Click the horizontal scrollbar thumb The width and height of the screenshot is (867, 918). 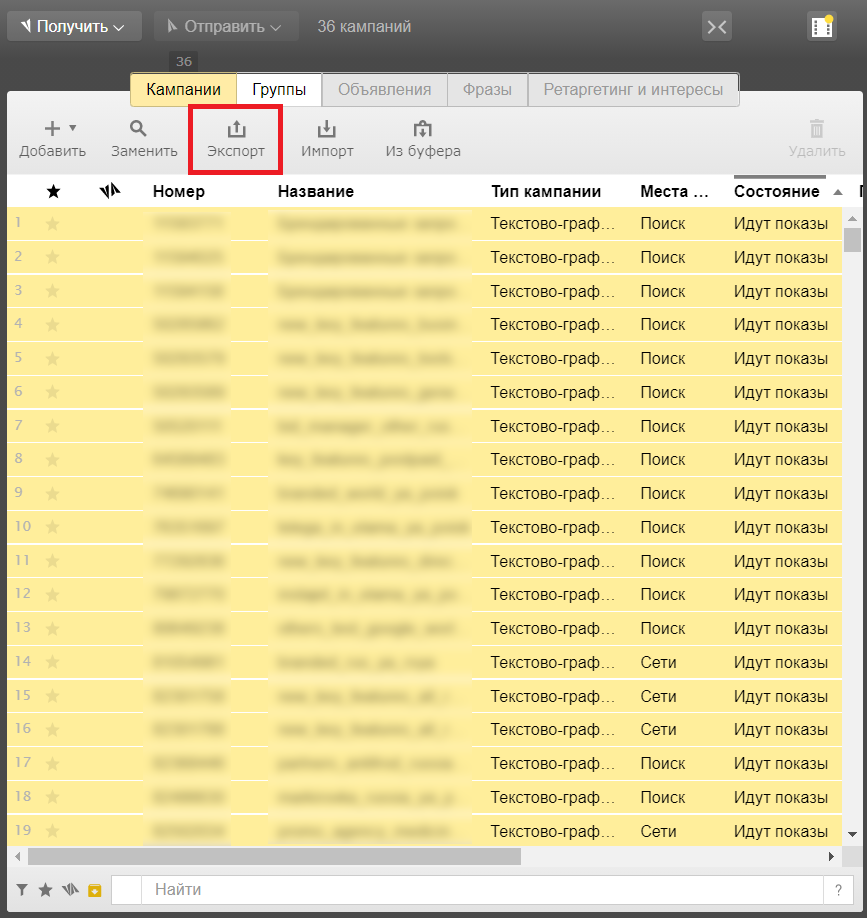274,857
